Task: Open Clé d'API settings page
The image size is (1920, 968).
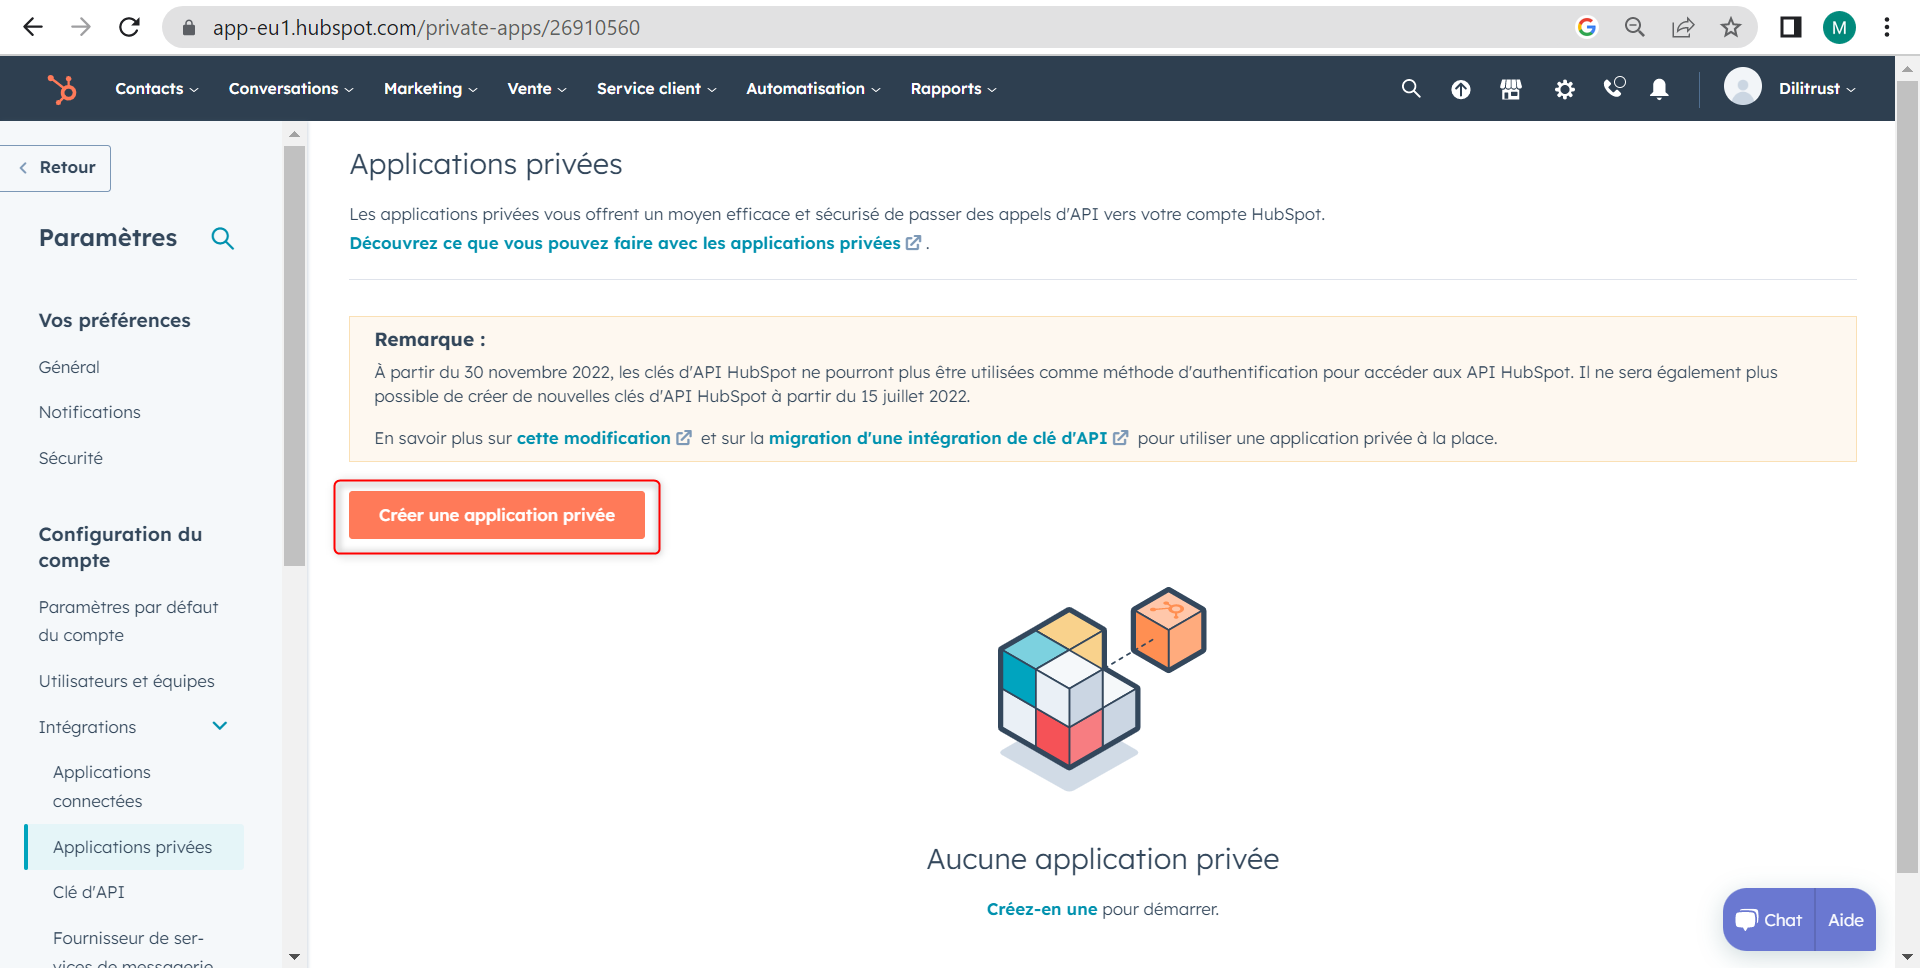Action: point(89,892)
